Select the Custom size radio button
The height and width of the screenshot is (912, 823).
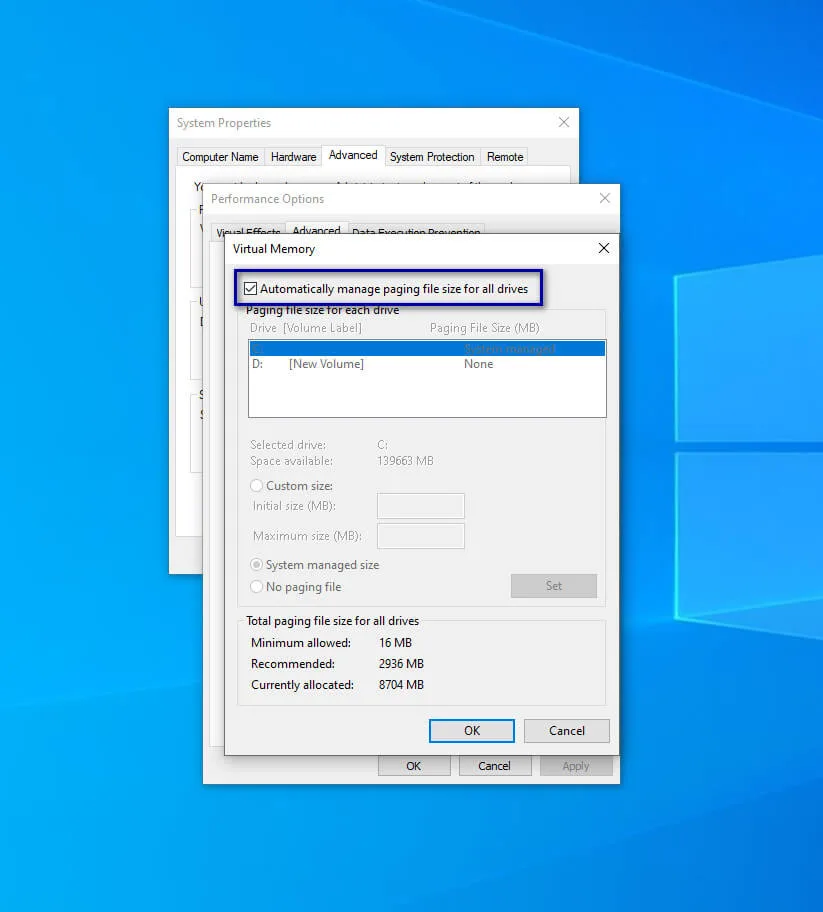(256, 486)
